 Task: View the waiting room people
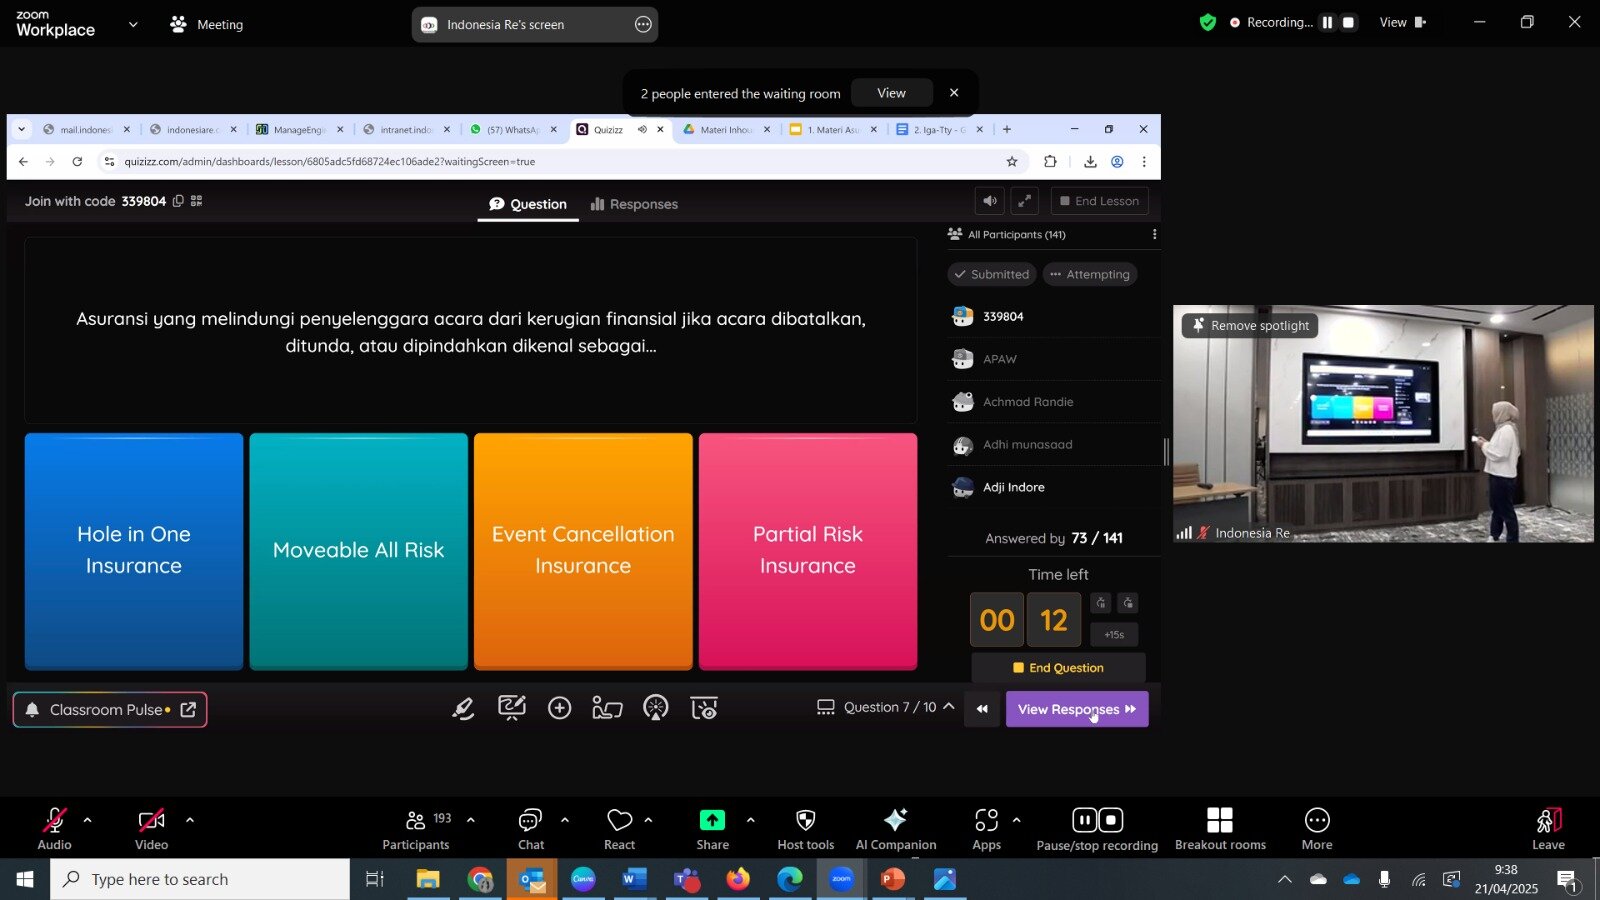891,93
